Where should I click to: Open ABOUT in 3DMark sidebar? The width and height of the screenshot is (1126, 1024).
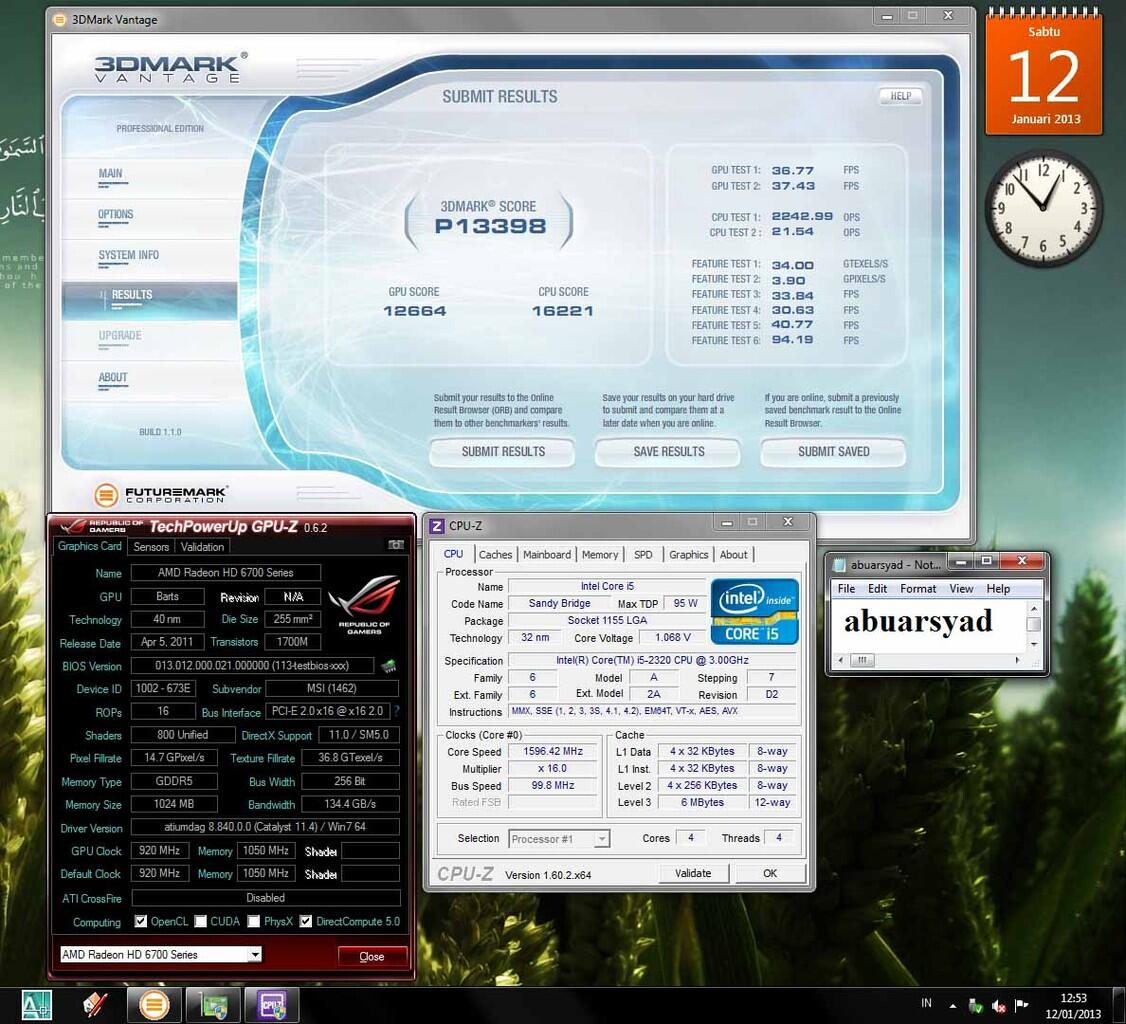point(113,377)
